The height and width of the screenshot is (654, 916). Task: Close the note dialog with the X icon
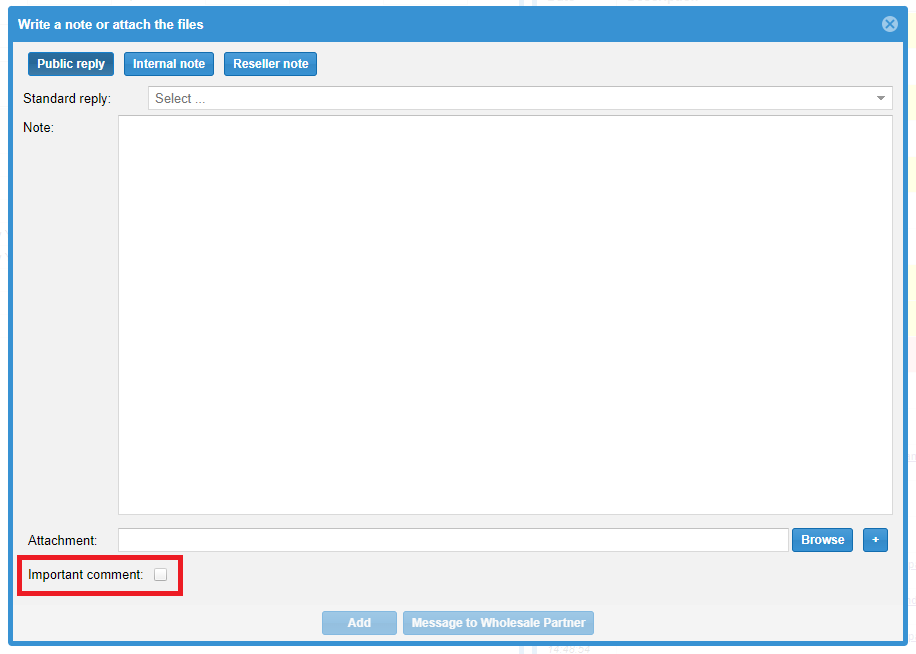[x=889, y=24]
